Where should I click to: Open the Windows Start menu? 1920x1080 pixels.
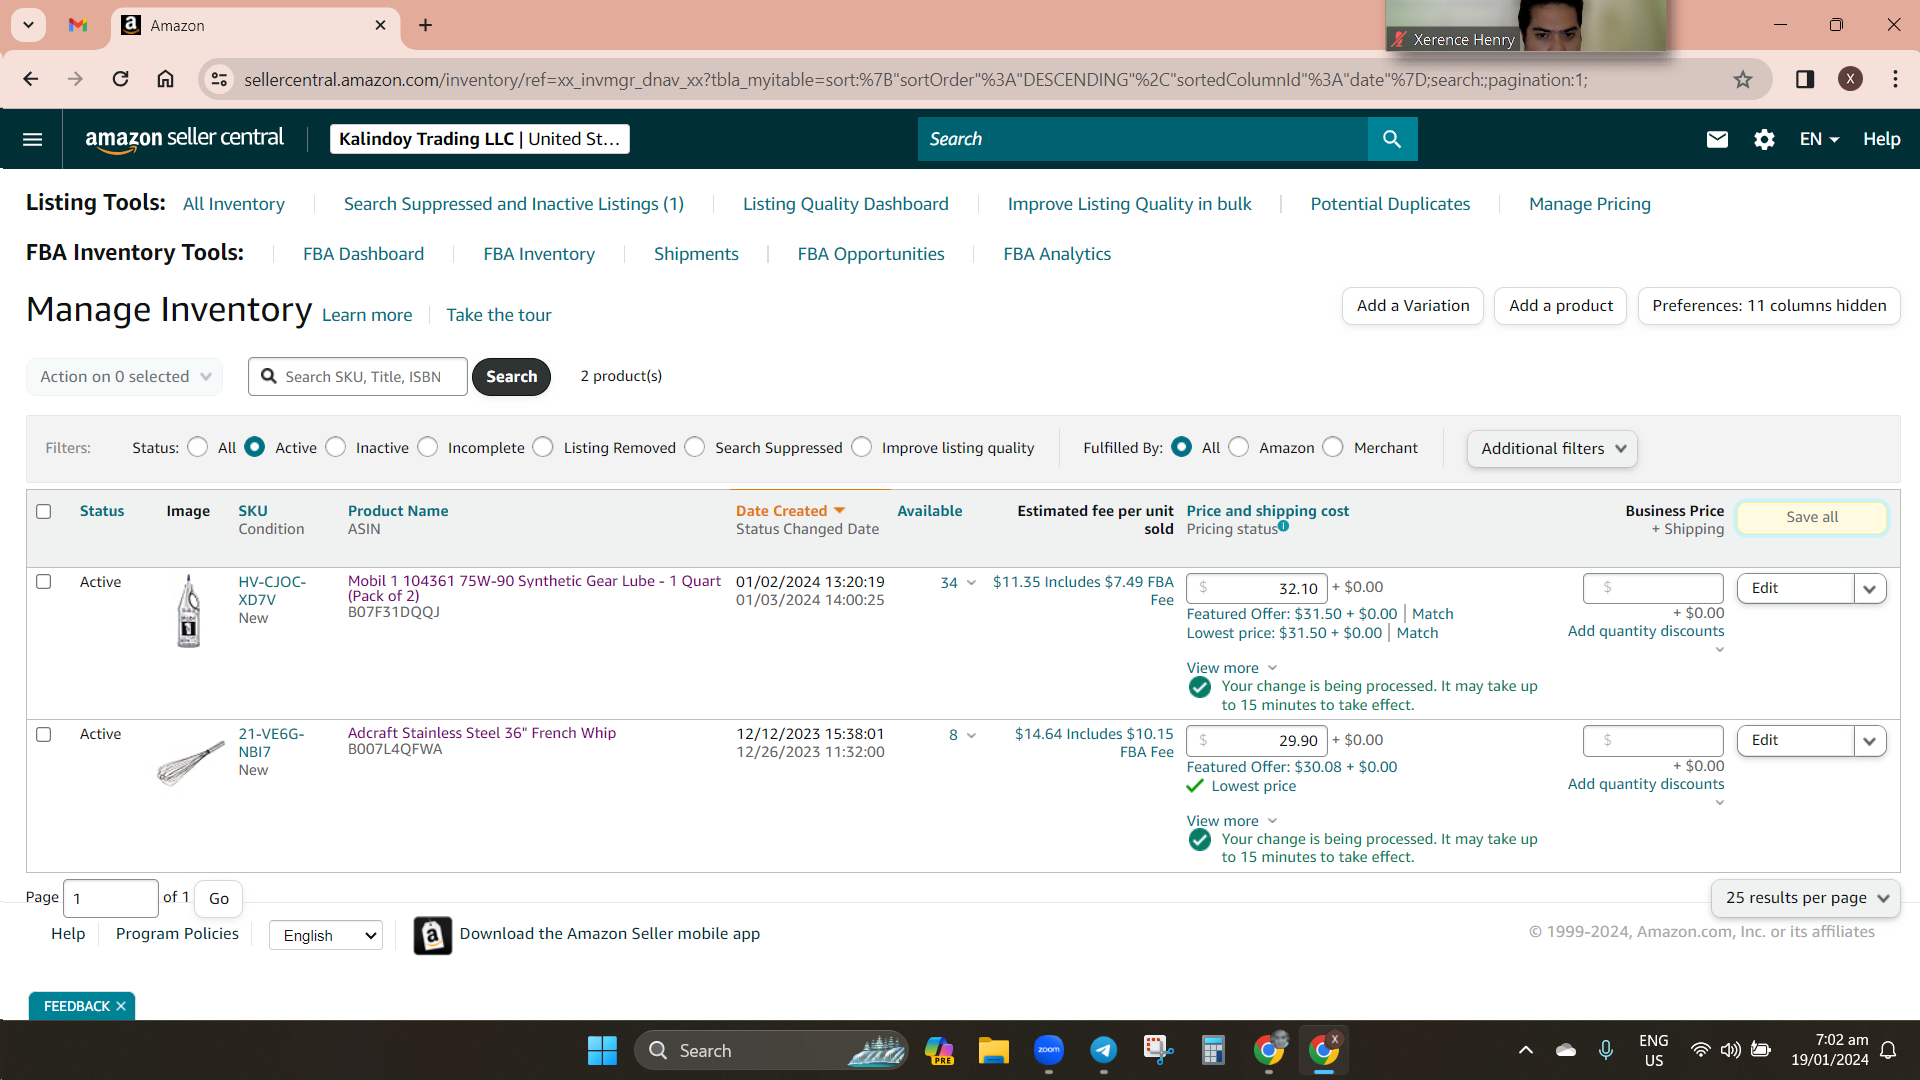tap(602, 1050)
